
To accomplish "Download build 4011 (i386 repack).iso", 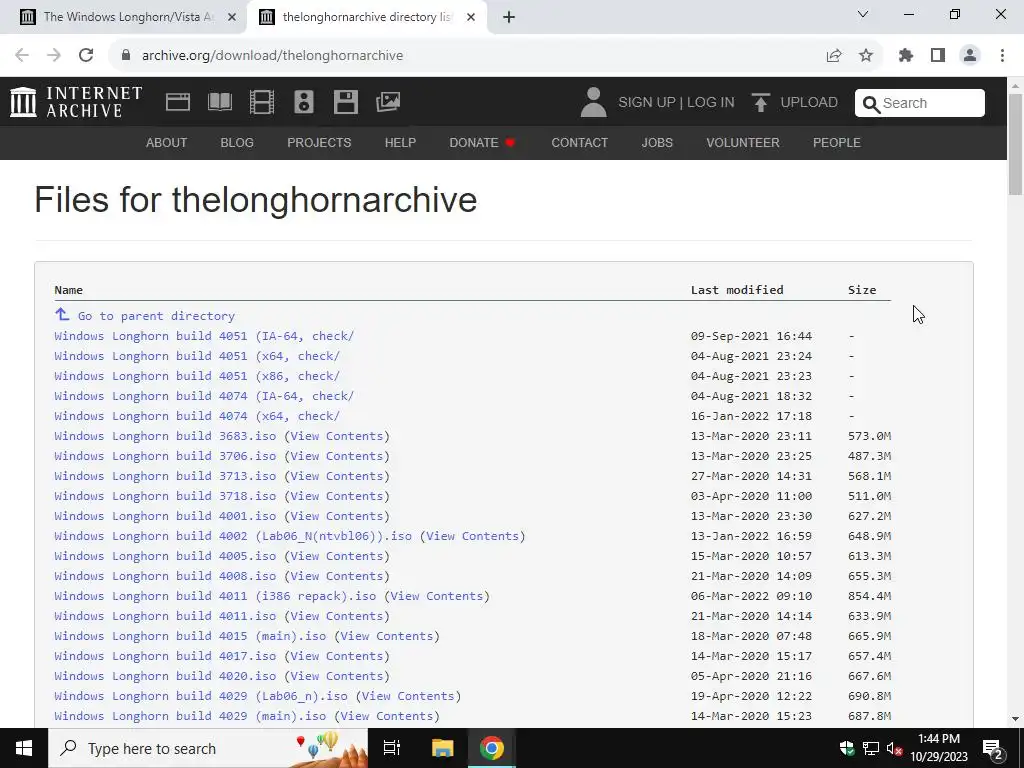I will [x=216, y=596].
